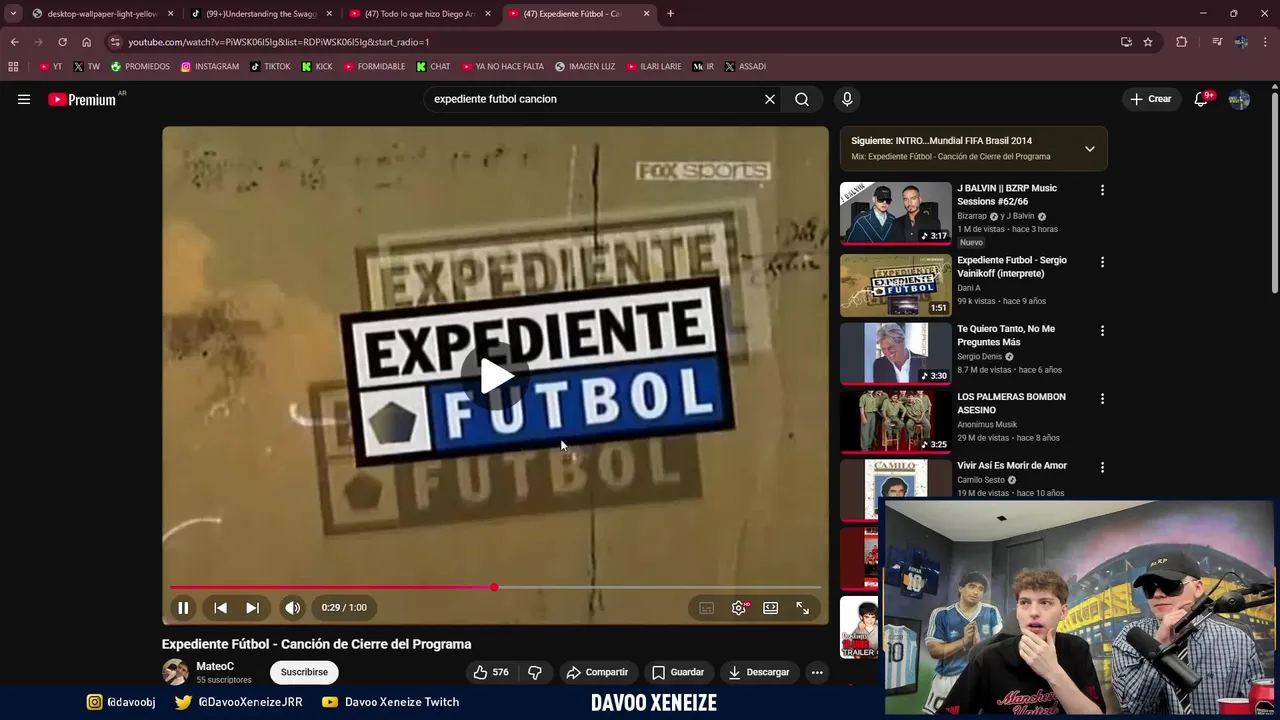Viewport: 1280px width, 720px height.
Task: Open the TIKTOK bookmark
Action: click(270, 66)
